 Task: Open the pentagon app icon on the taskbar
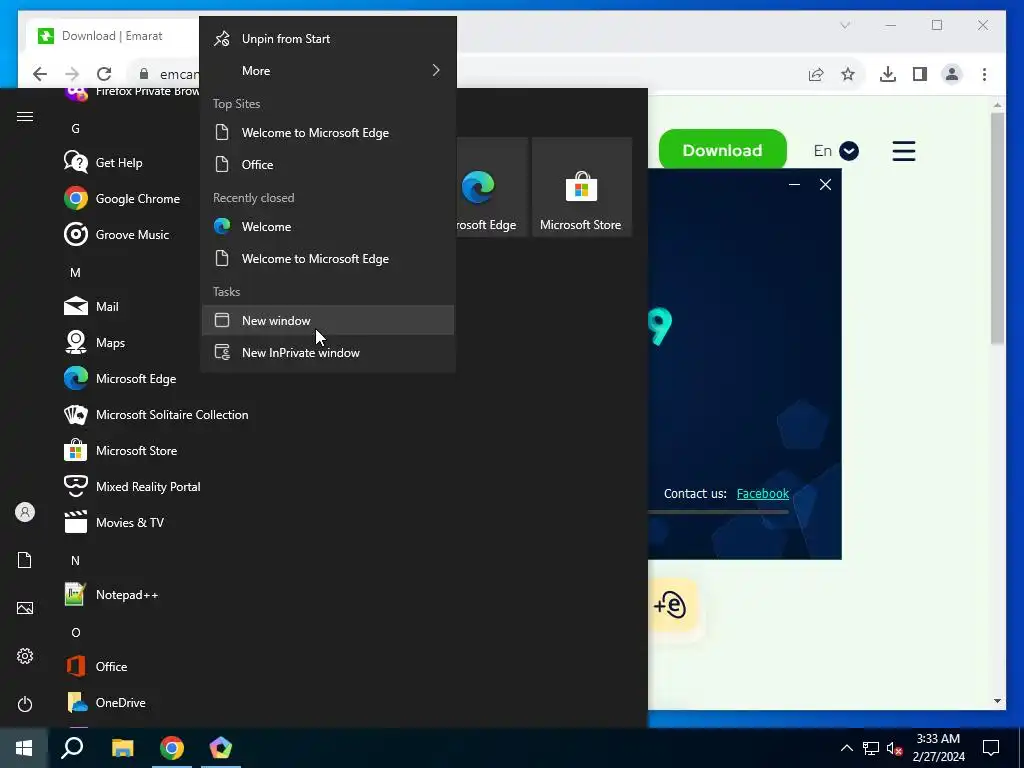click(x=221, y=748)
